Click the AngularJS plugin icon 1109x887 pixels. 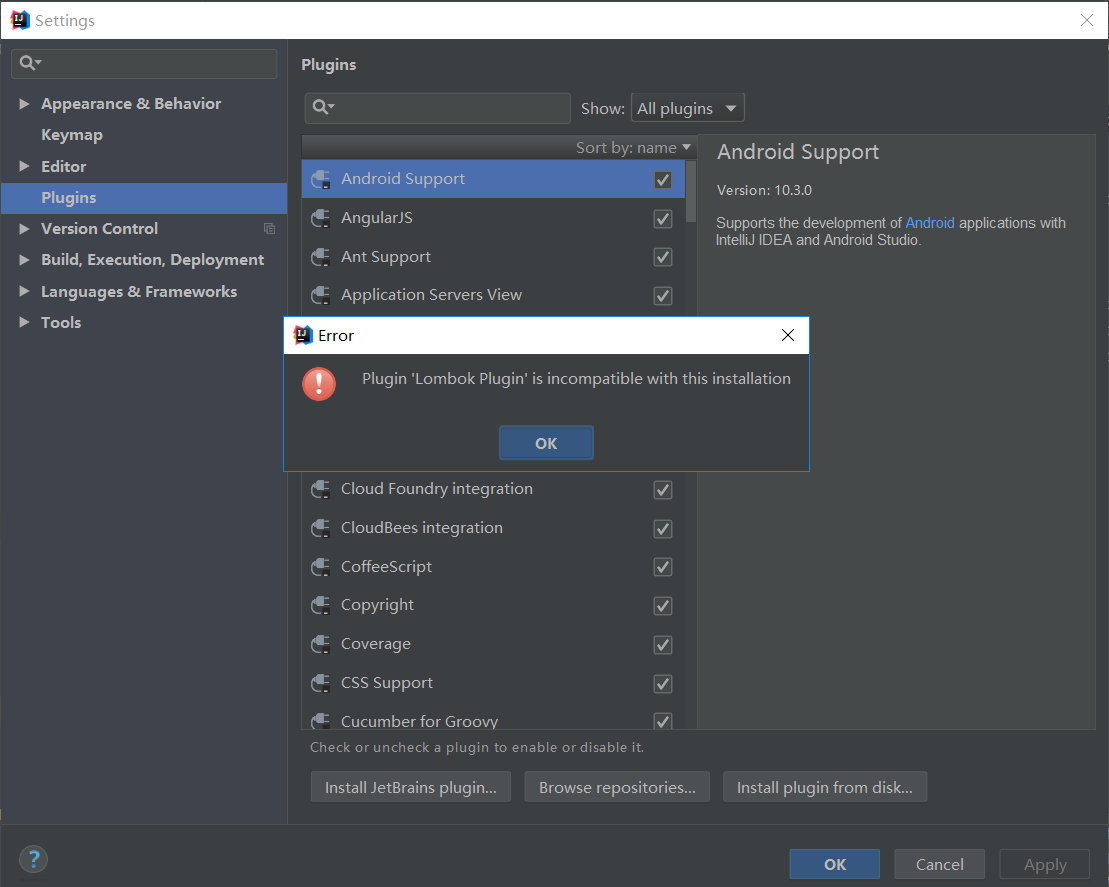(x=320, y=218)
